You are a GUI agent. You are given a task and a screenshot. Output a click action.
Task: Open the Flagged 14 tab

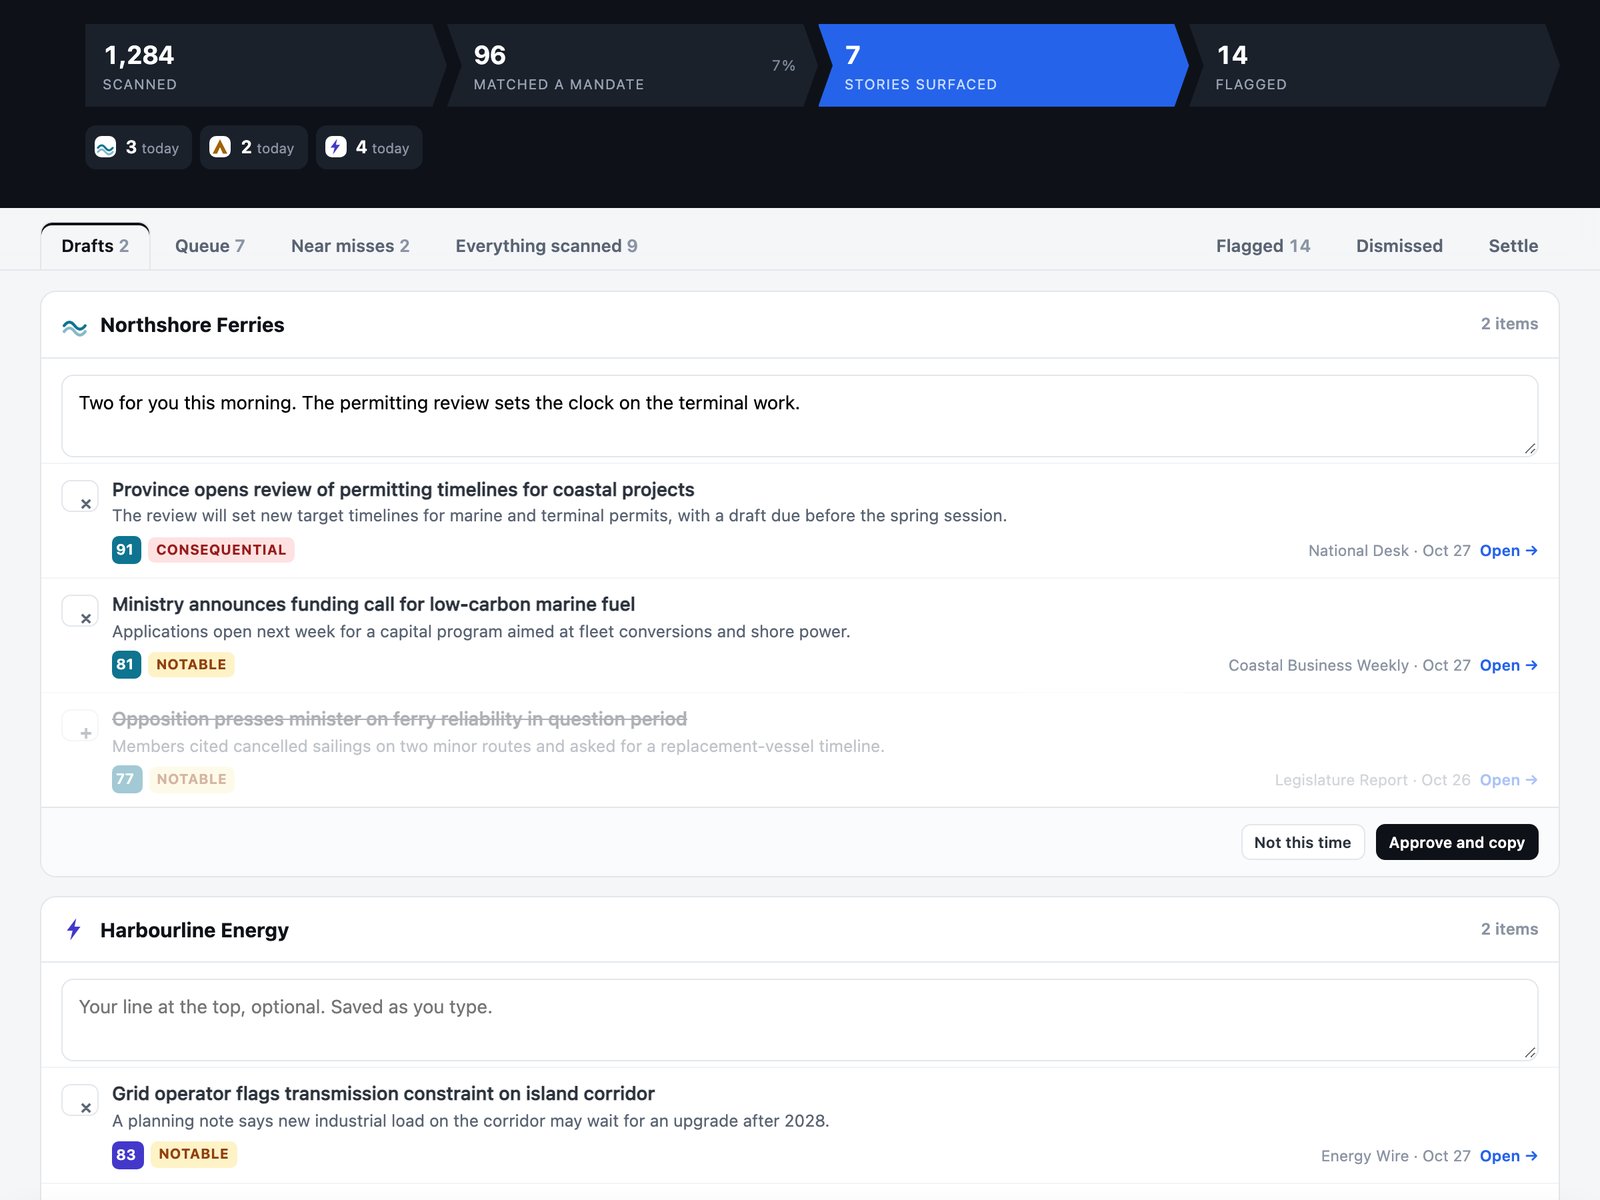click(1263, 246)
